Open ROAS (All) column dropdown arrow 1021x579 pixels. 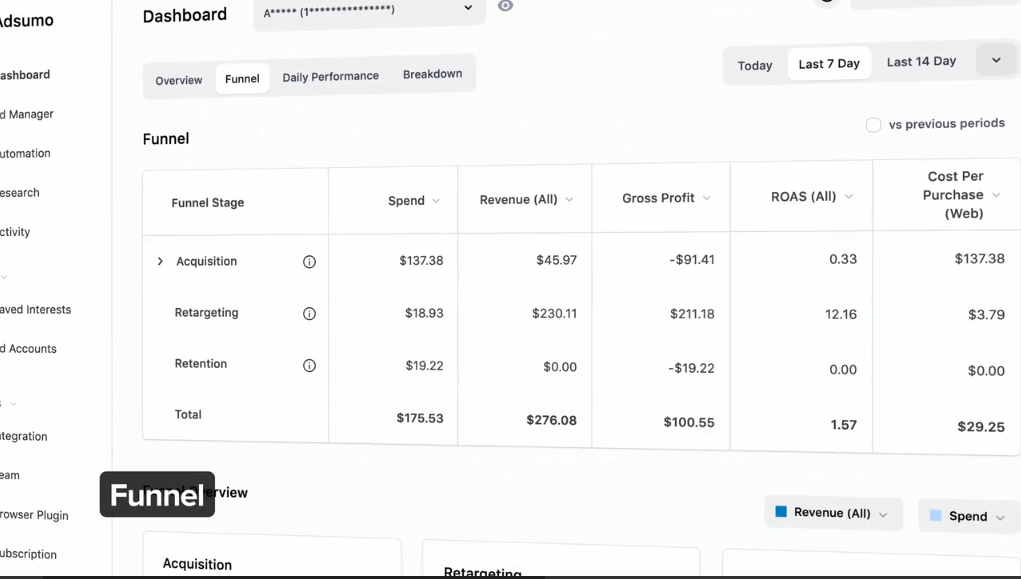(848, 196)
